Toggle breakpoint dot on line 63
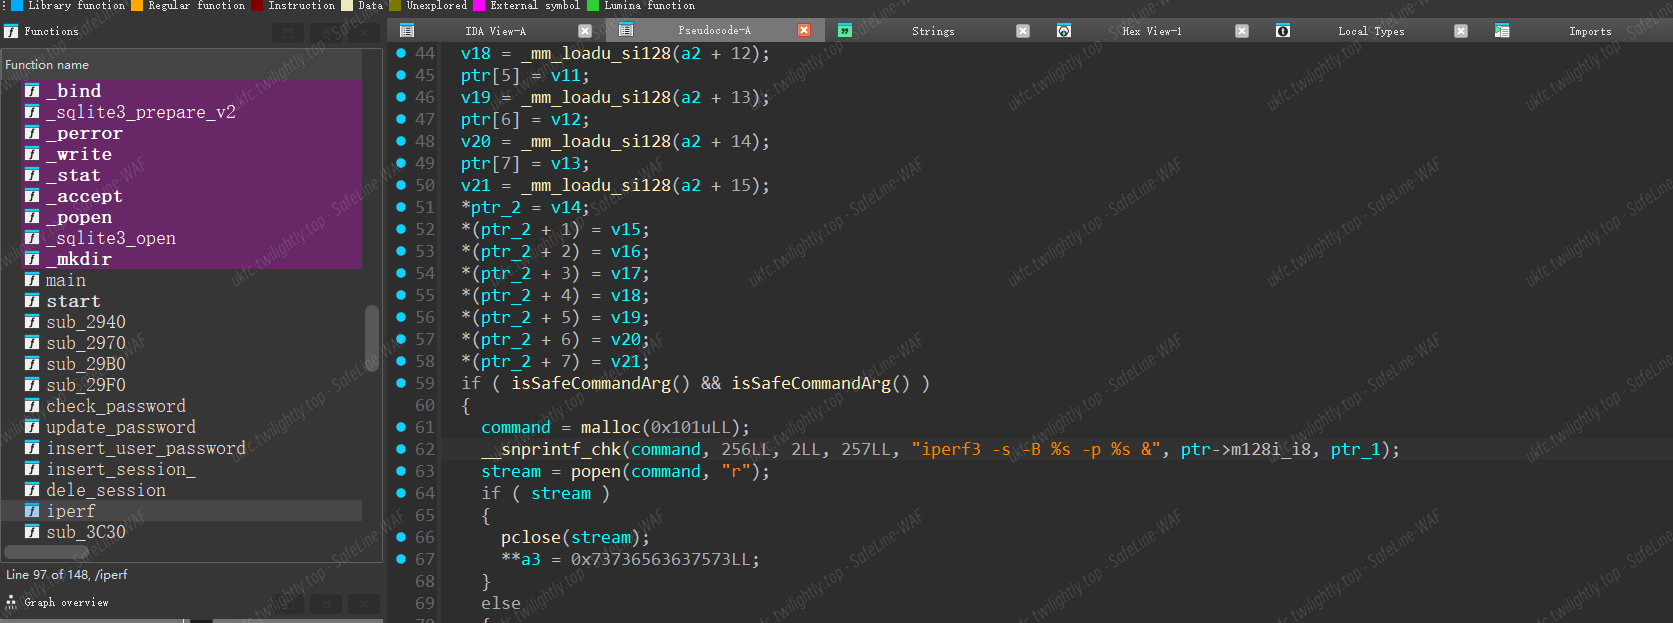The width and height of the screenshot is (1673, 623). [x=401, y=471]
